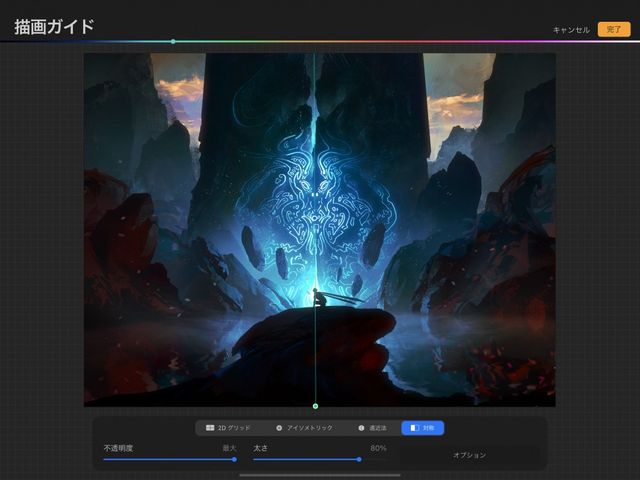Select the 2D グリッド tab
640x480 pixels.
tap(228, 428)
